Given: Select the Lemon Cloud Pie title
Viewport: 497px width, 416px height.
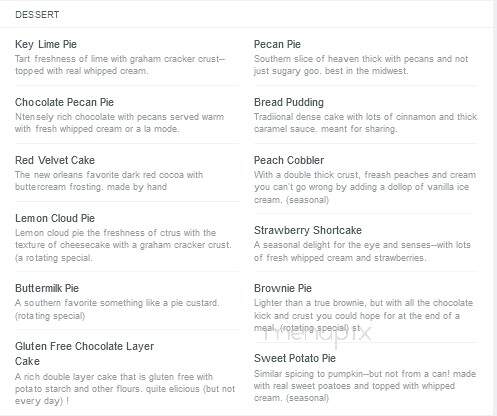Looking at the screenshot, I should [55, 218].
